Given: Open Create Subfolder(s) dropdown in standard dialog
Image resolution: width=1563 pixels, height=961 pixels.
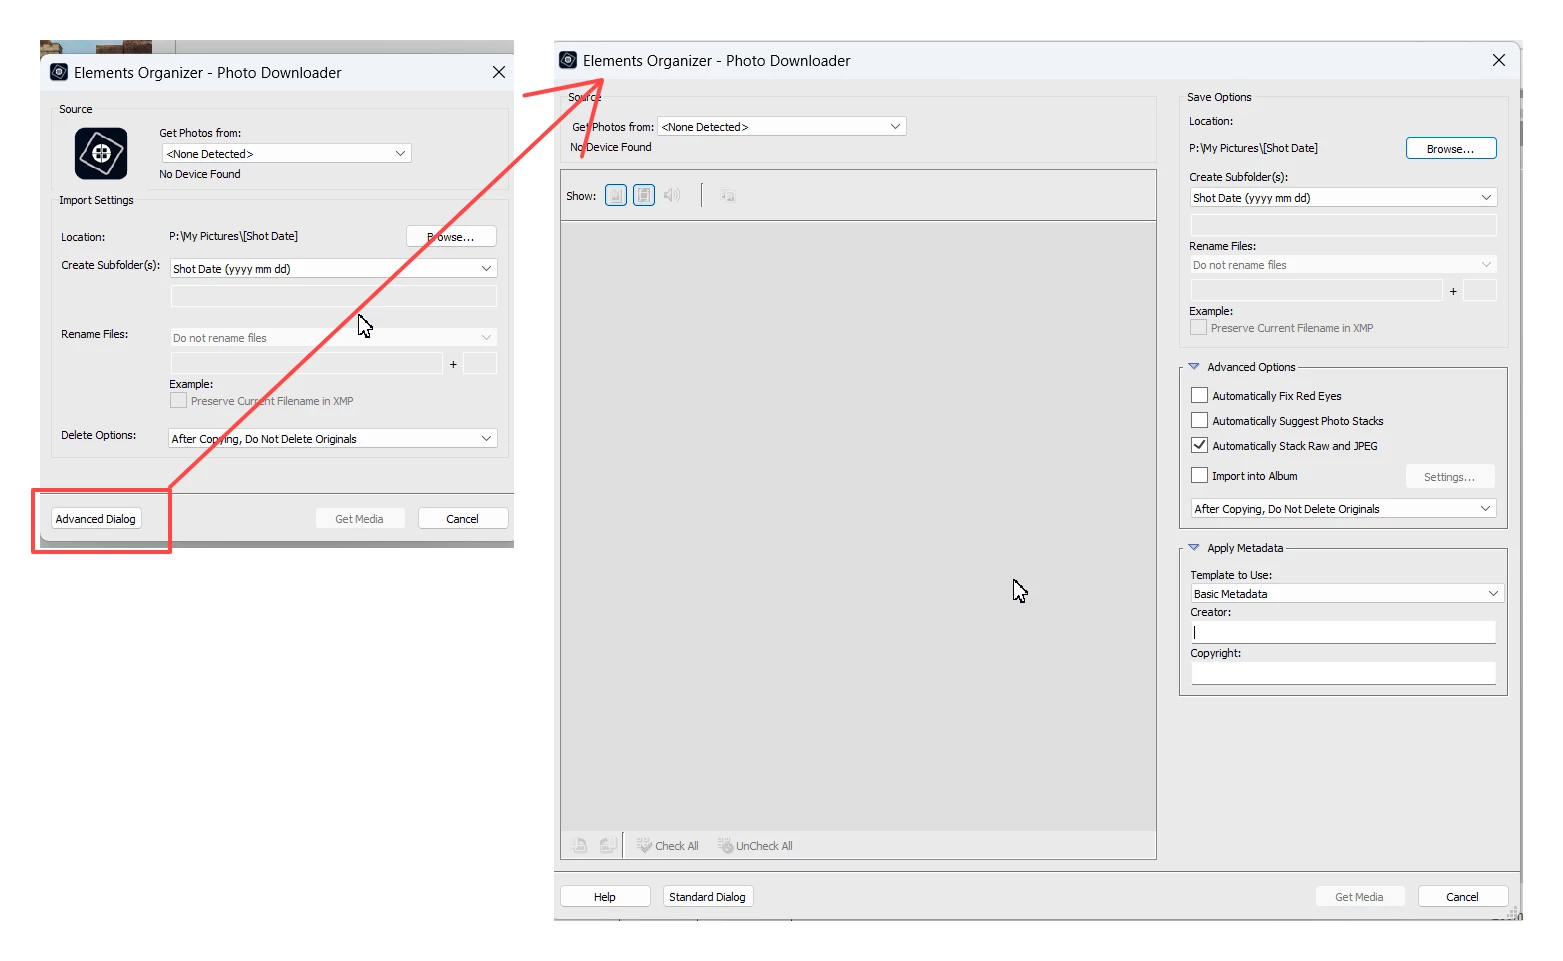Looking at the screenshot, I should click(x=333, y=269).
